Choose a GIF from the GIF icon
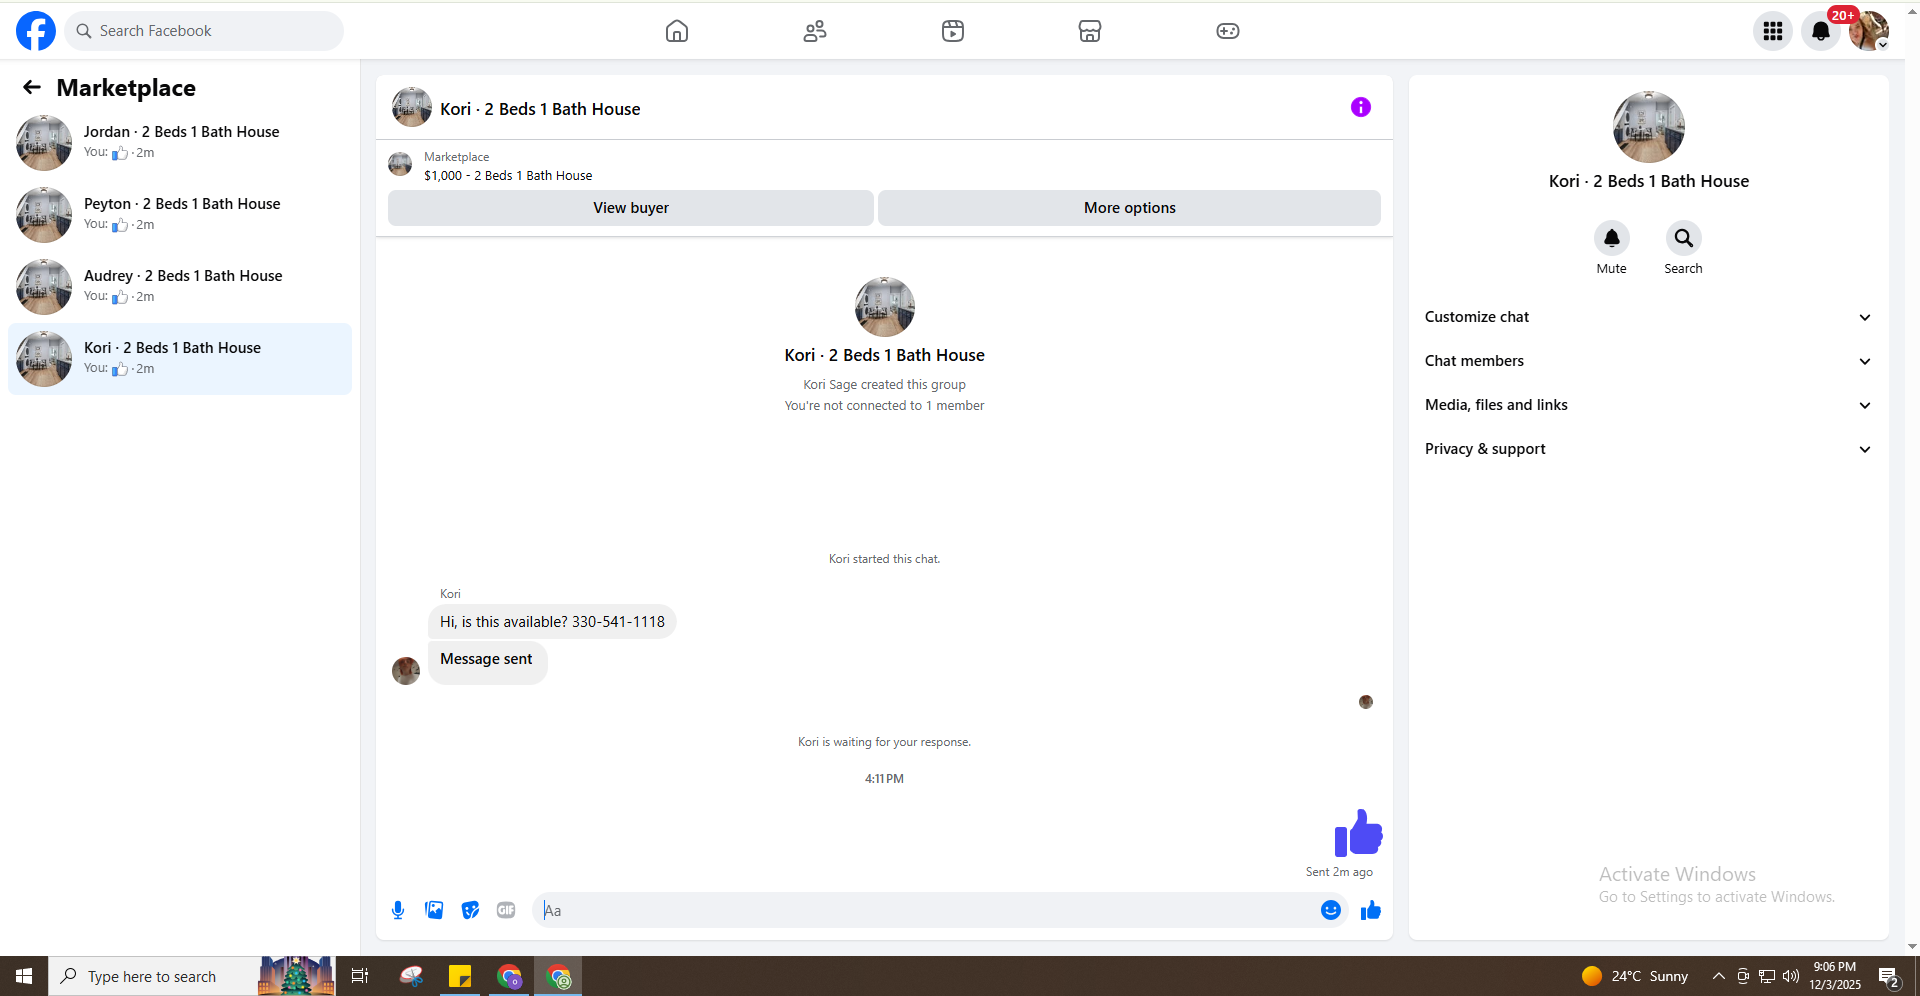The height and width of the screenshot is (996, 1920). point(506,910)
